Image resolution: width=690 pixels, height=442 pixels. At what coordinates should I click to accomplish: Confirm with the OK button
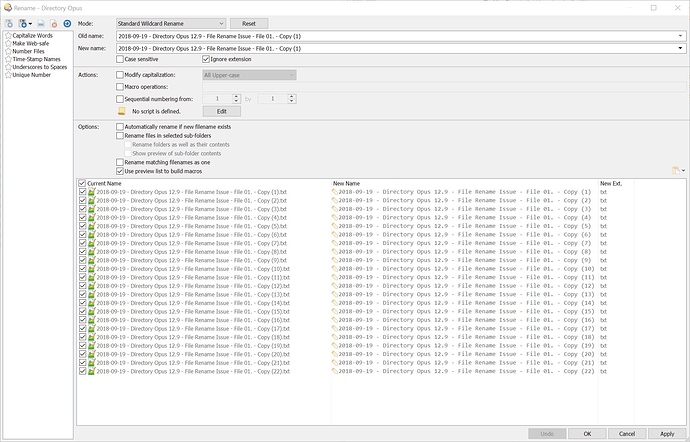(587, 434)
